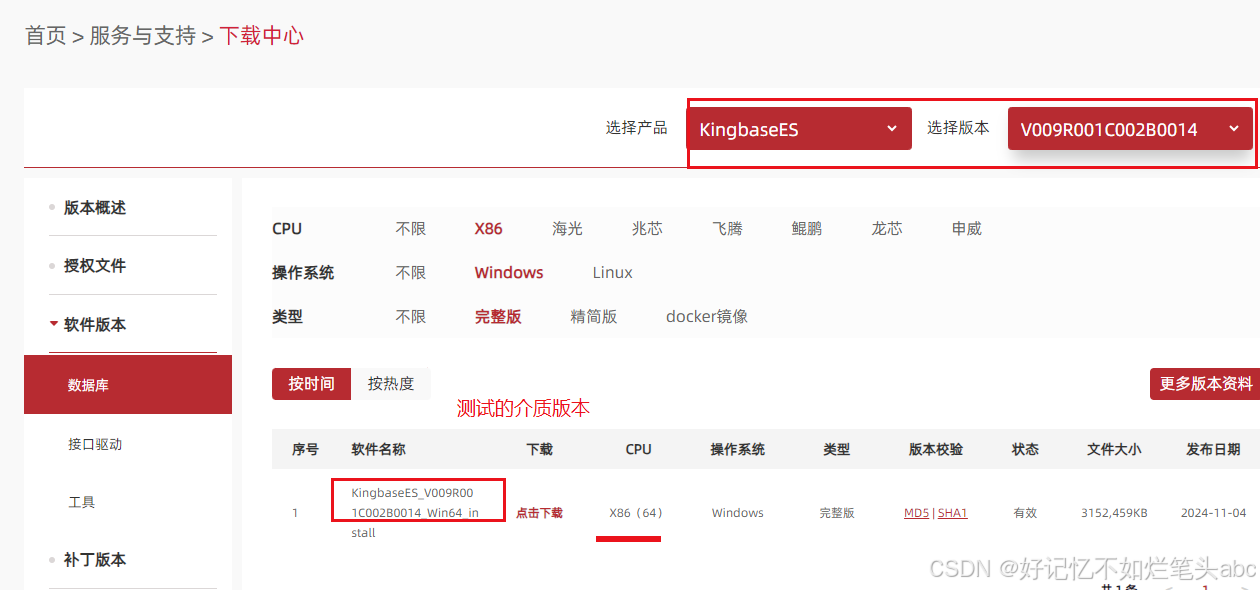Switch to the 按热度 sort tab

[x=391, y=383]
